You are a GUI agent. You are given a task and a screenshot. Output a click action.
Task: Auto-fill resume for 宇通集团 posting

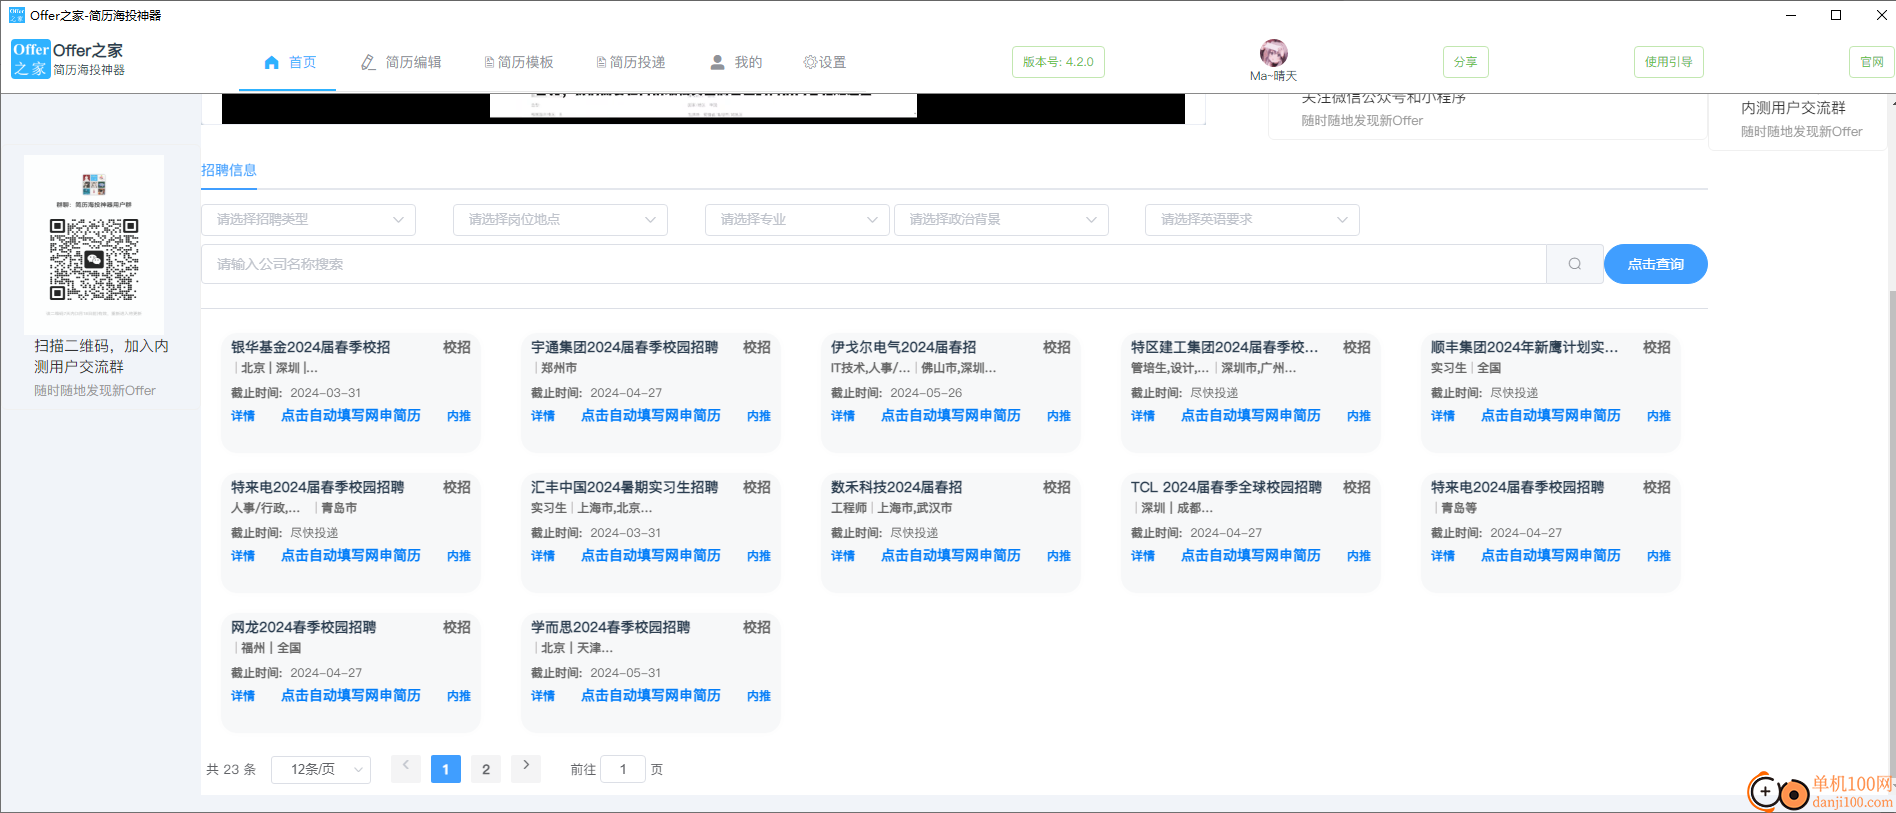[651, 416]
